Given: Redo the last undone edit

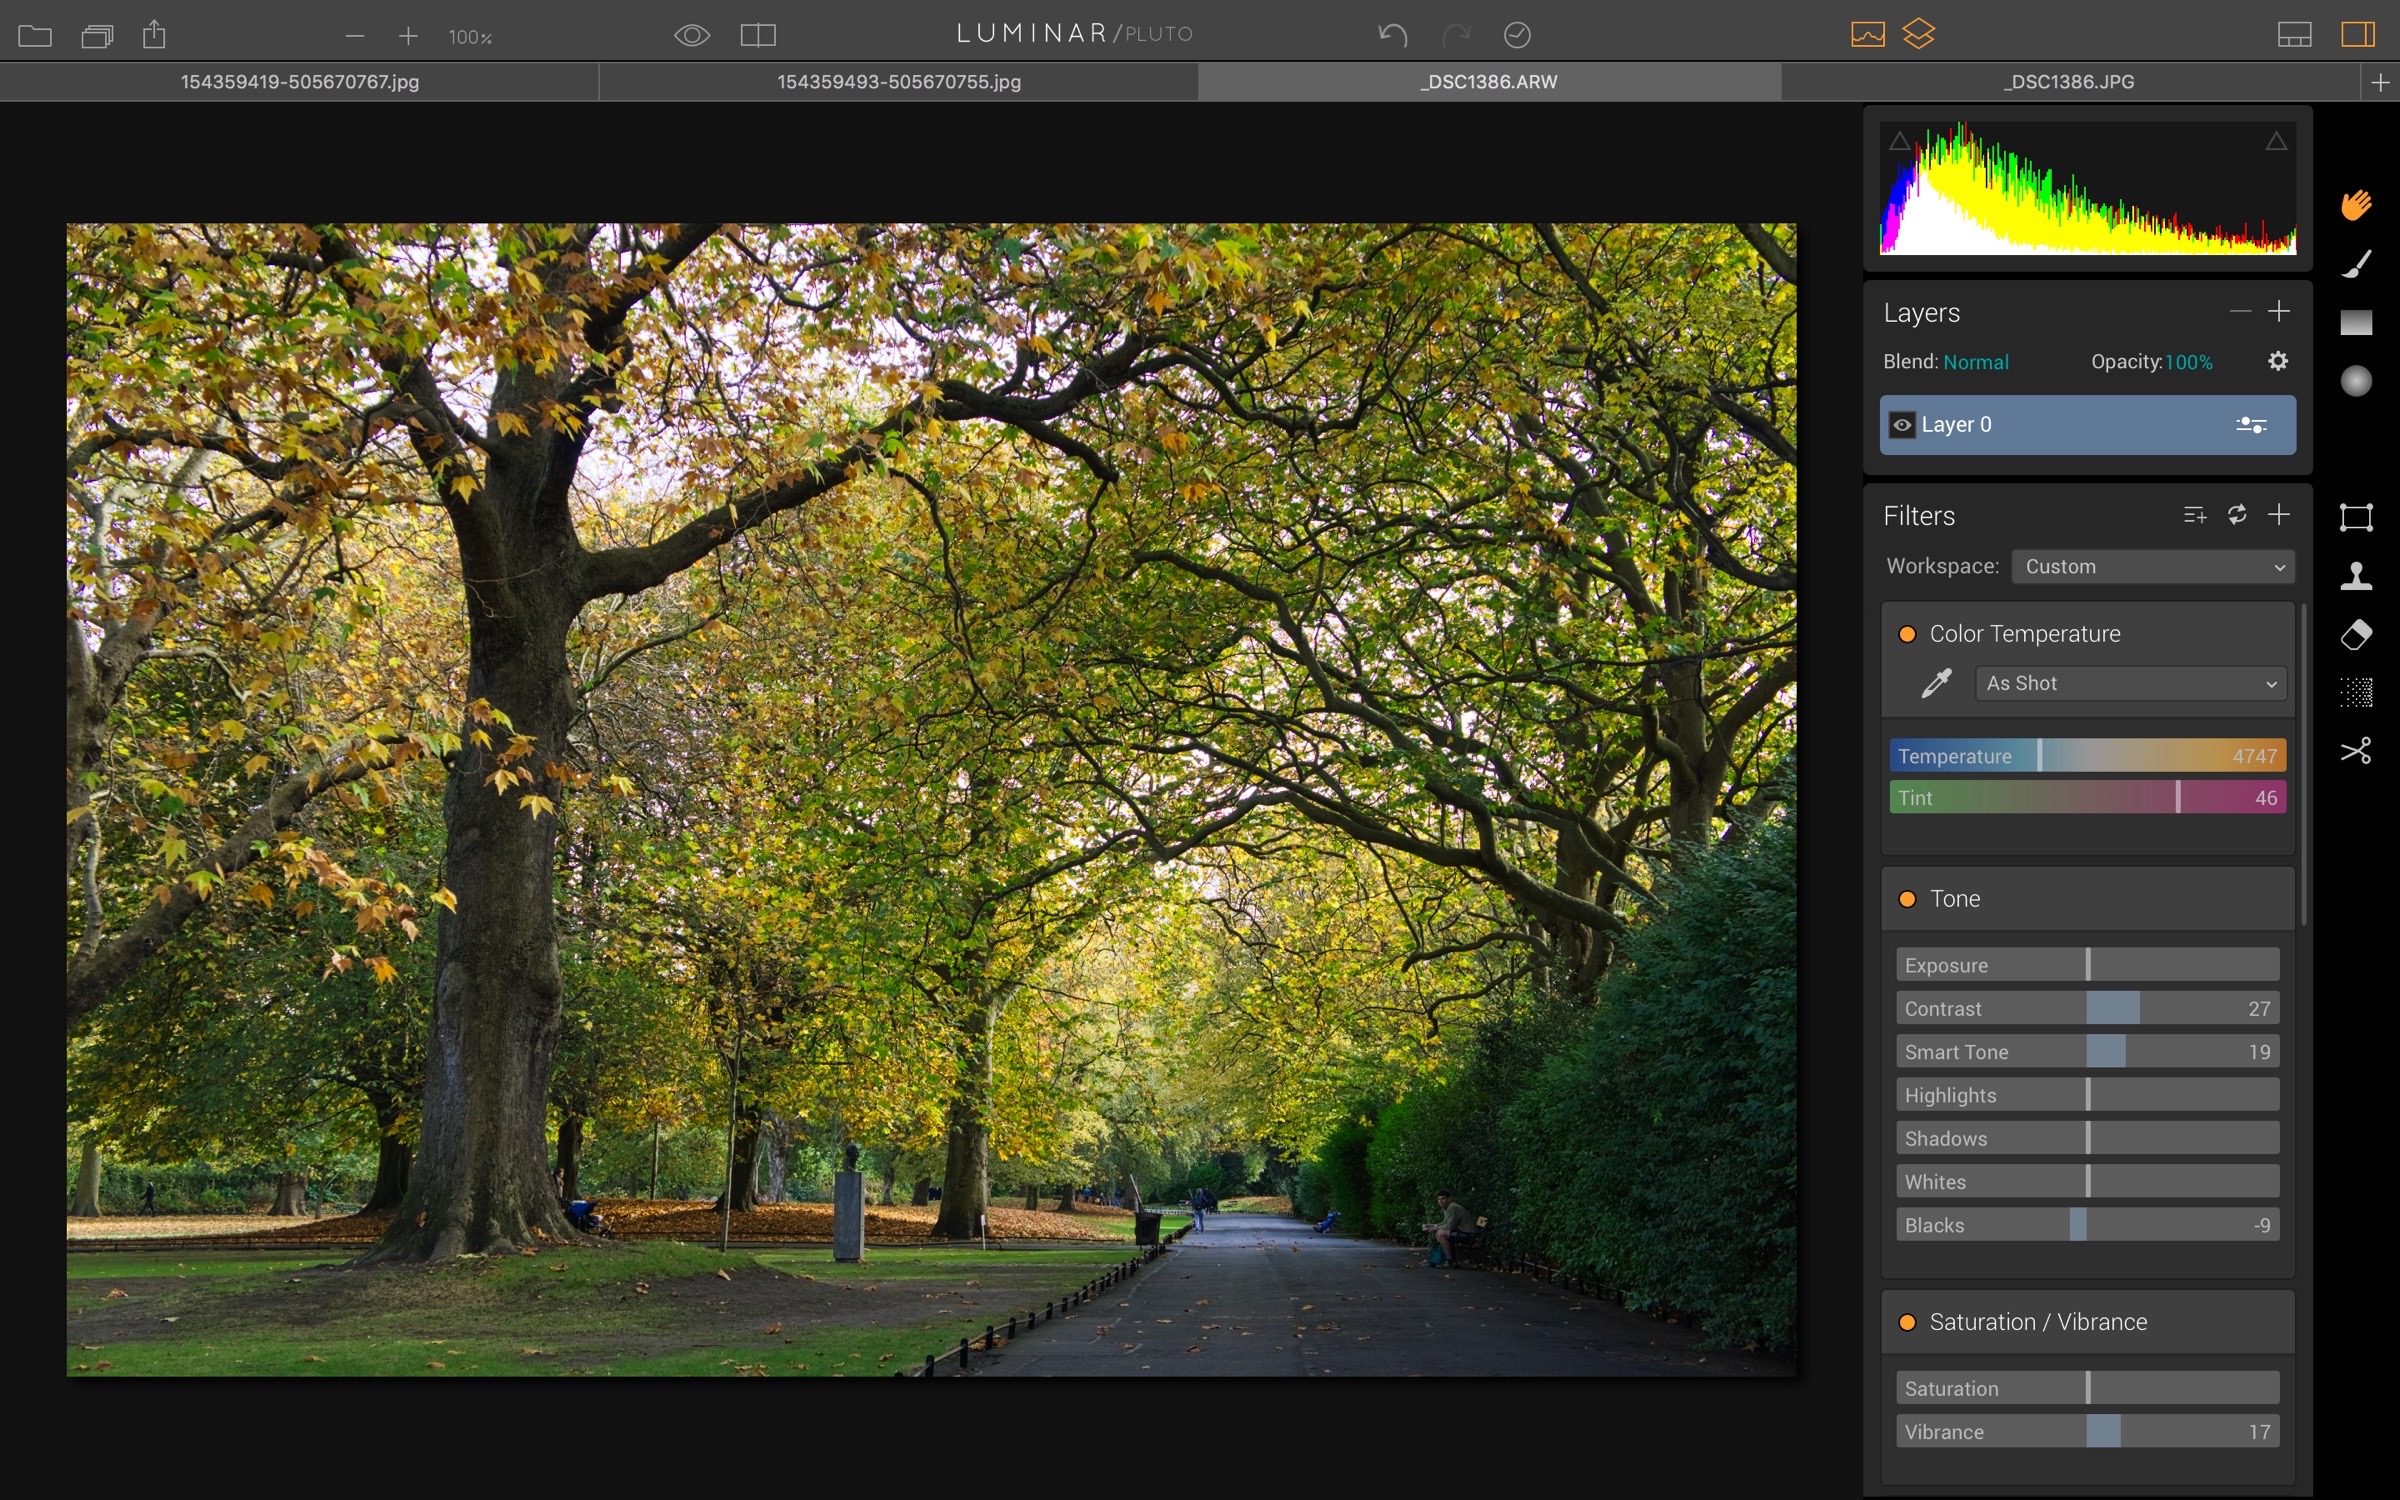Looking at the screenshot, I should tap(1456, 35).
